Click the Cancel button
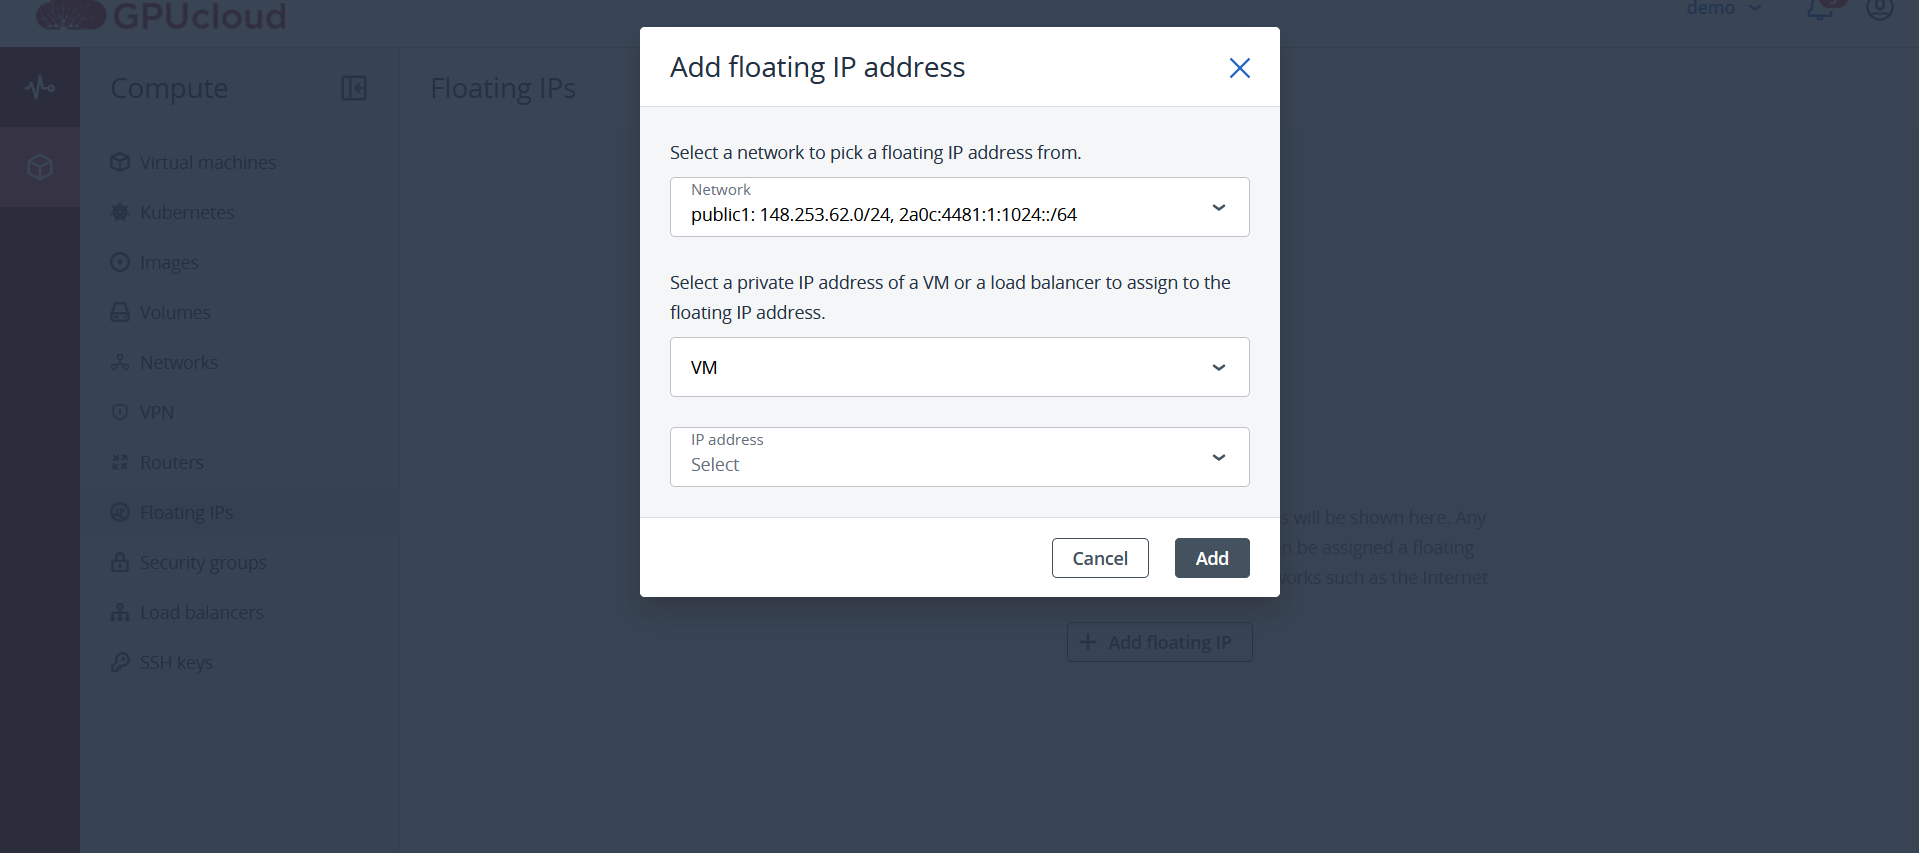Screen dimensions: 1919x853 [x=1100, y=558]
